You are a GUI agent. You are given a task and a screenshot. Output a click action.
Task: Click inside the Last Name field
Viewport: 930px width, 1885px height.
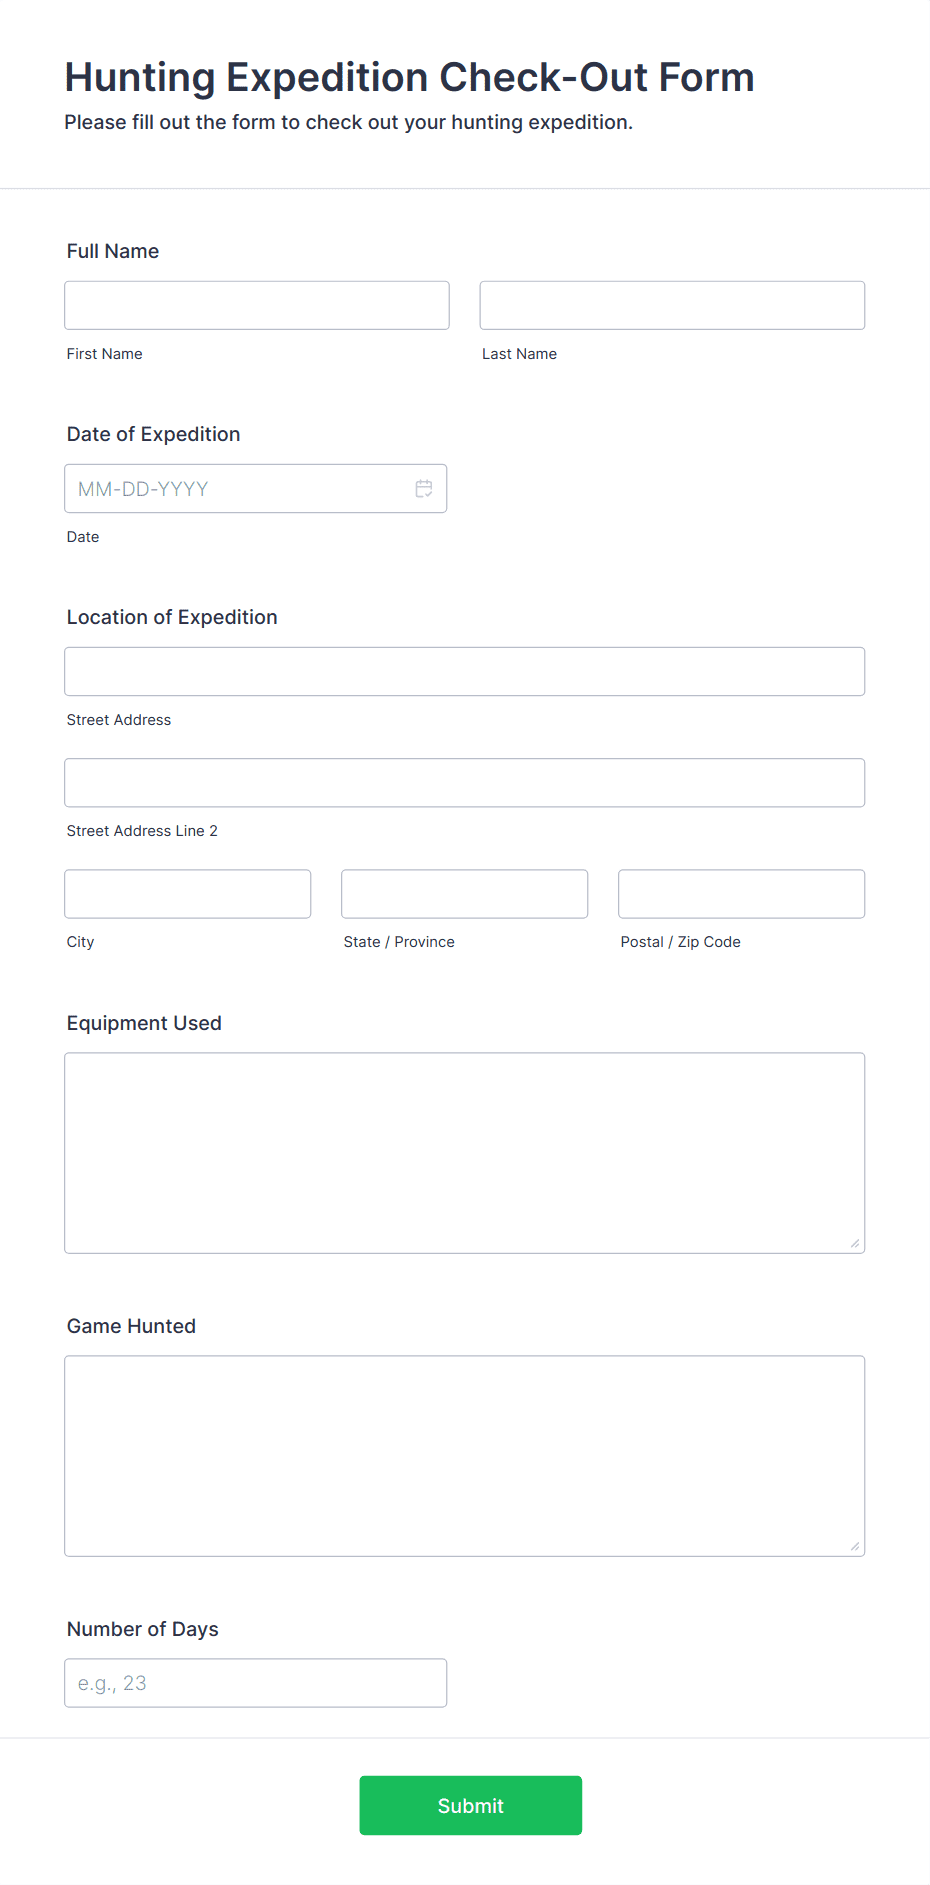point(671,304)
